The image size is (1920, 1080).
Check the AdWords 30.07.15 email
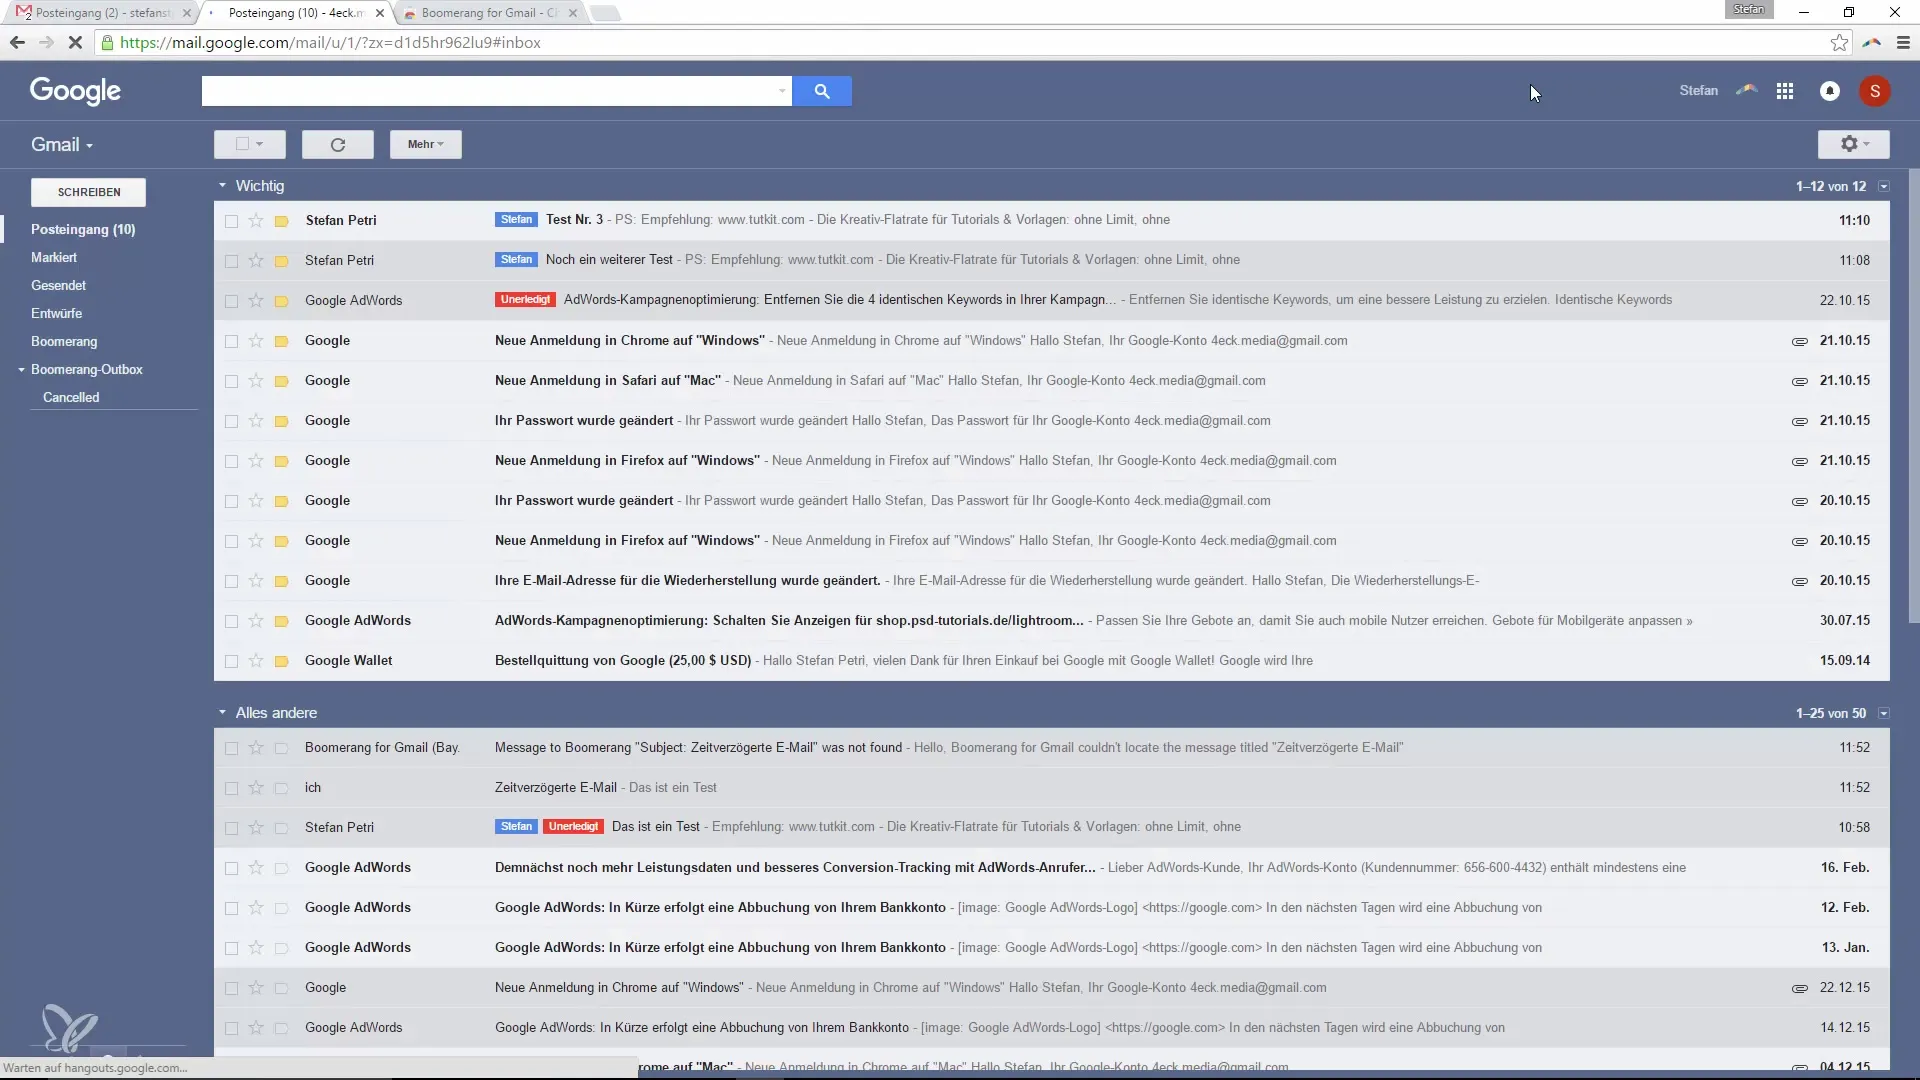(231, 621)
